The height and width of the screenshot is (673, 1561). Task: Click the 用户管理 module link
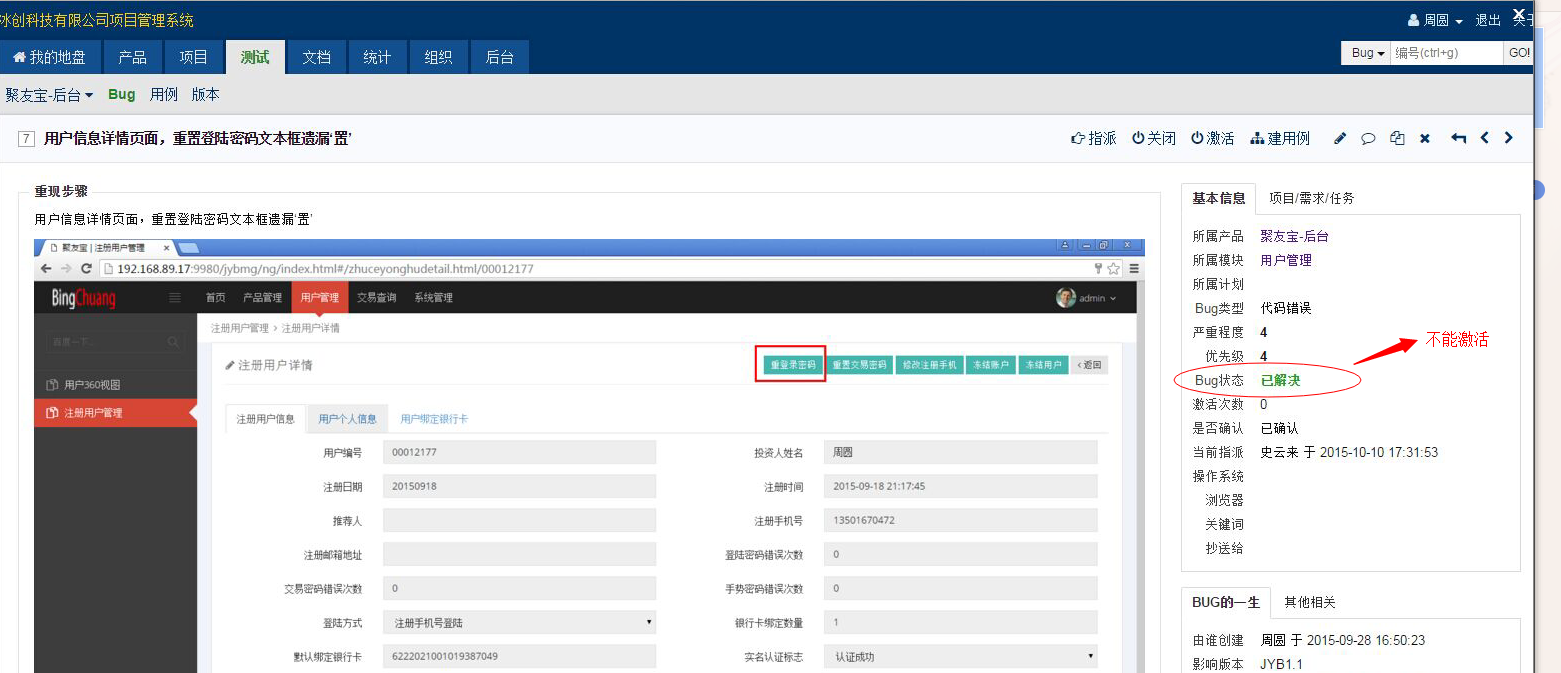tap(1285, 260)
